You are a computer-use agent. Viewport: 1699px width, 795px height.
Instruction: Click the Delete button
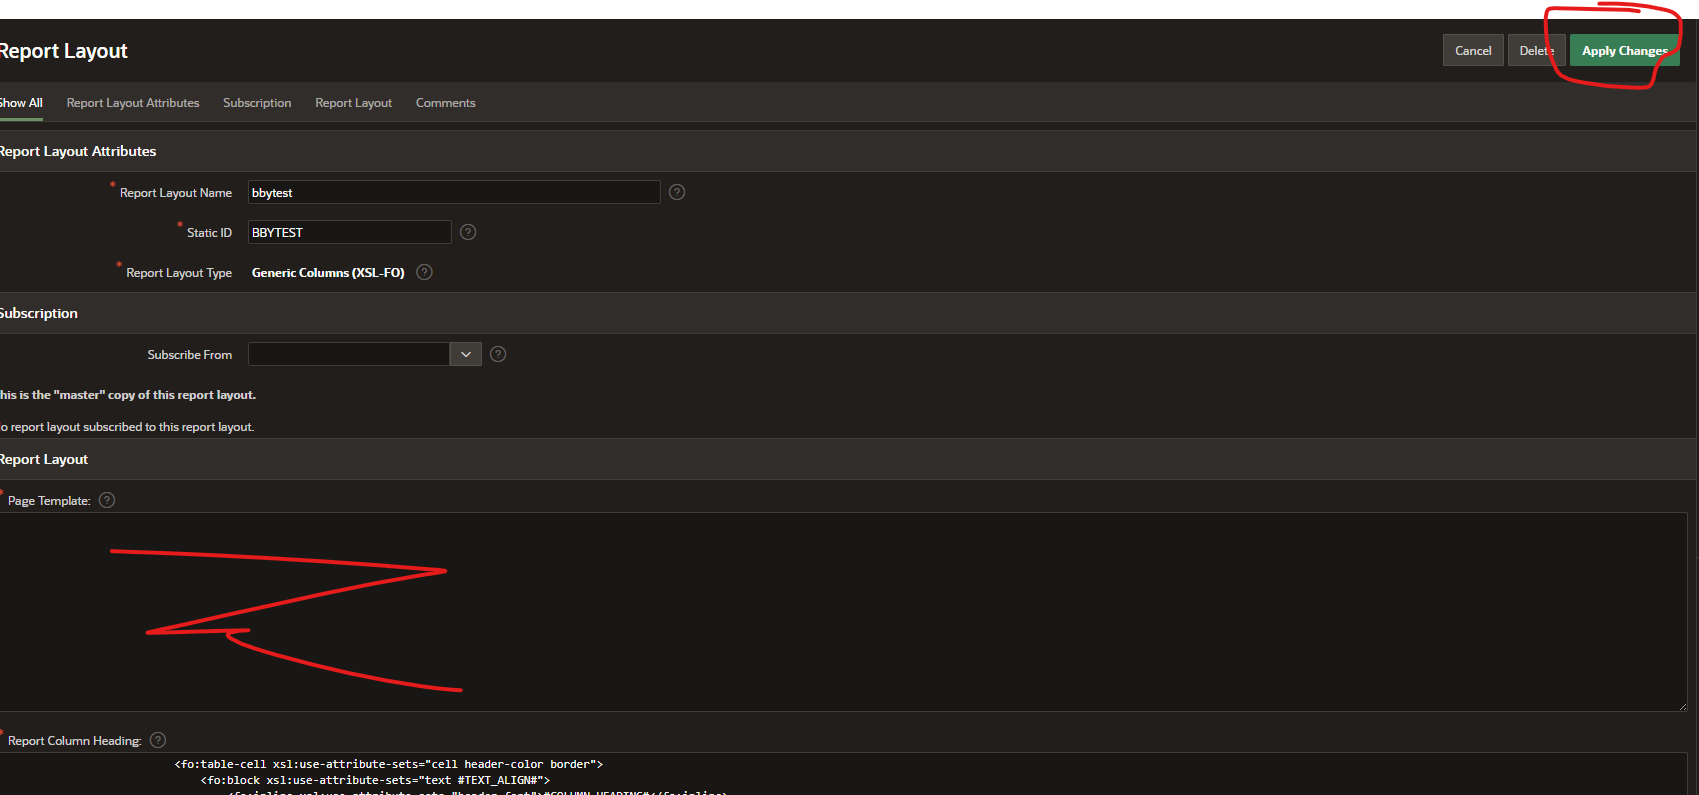[1535, 51]
